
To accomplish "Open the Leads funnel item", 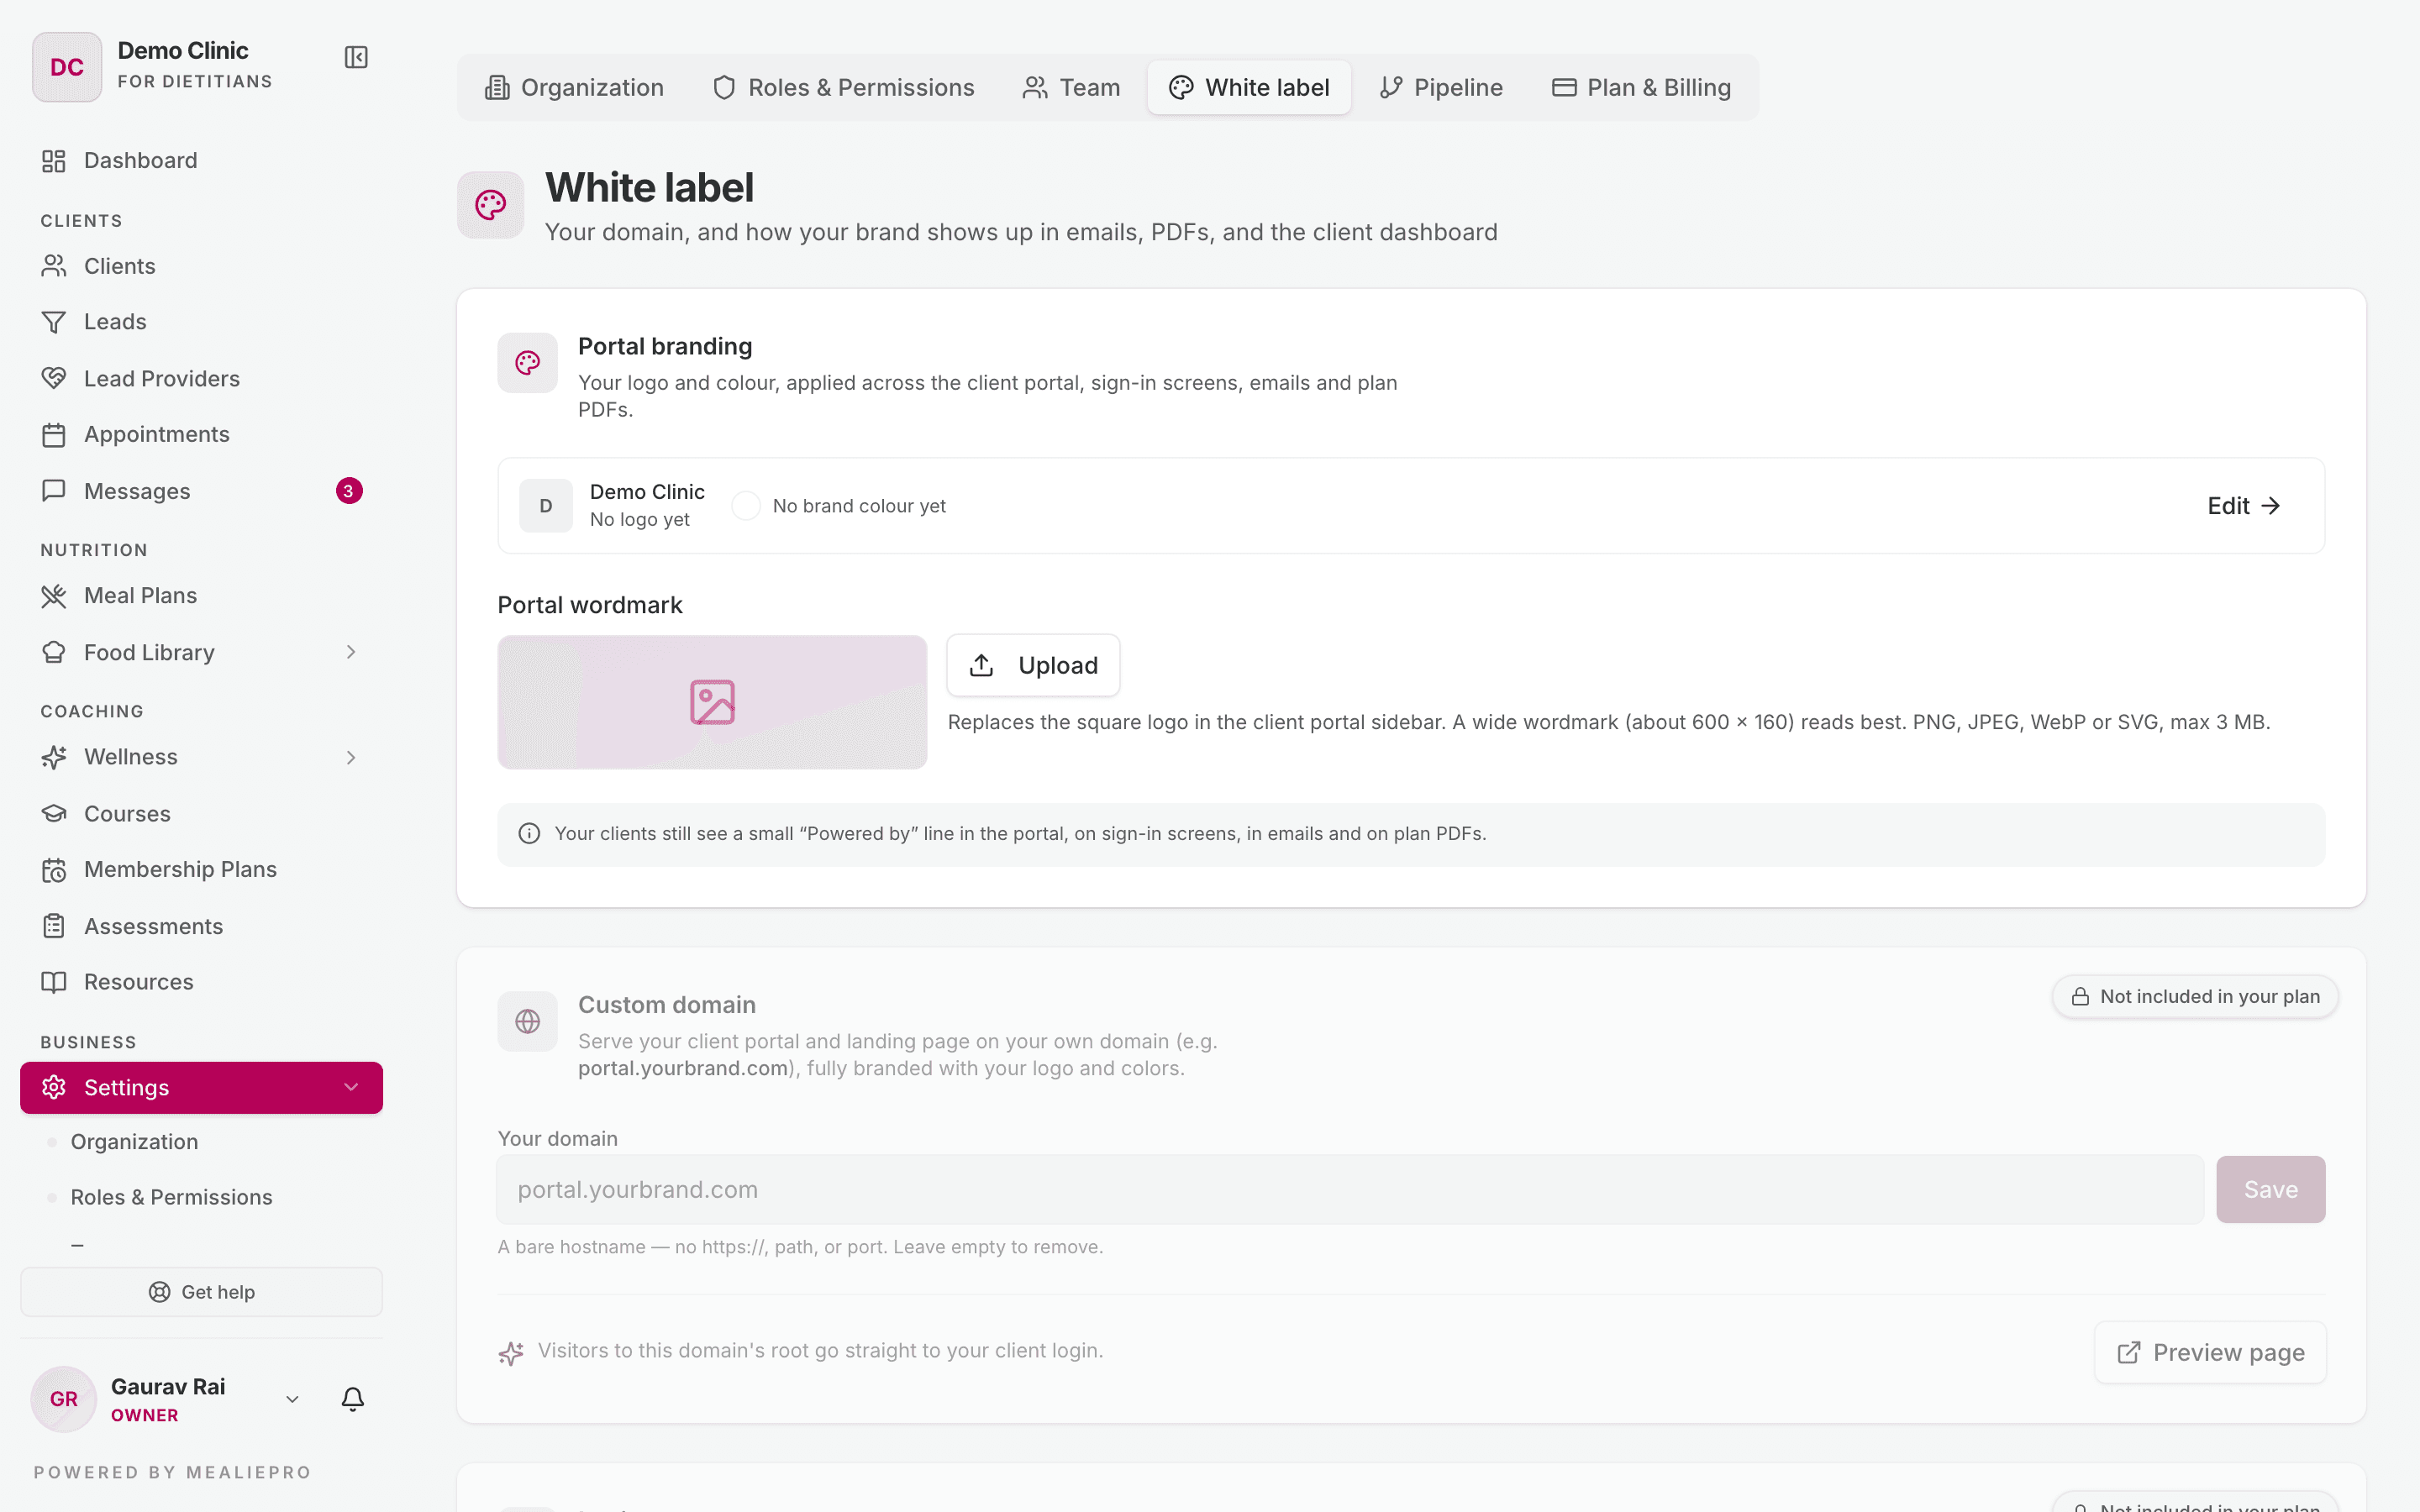I will point(201,322).
